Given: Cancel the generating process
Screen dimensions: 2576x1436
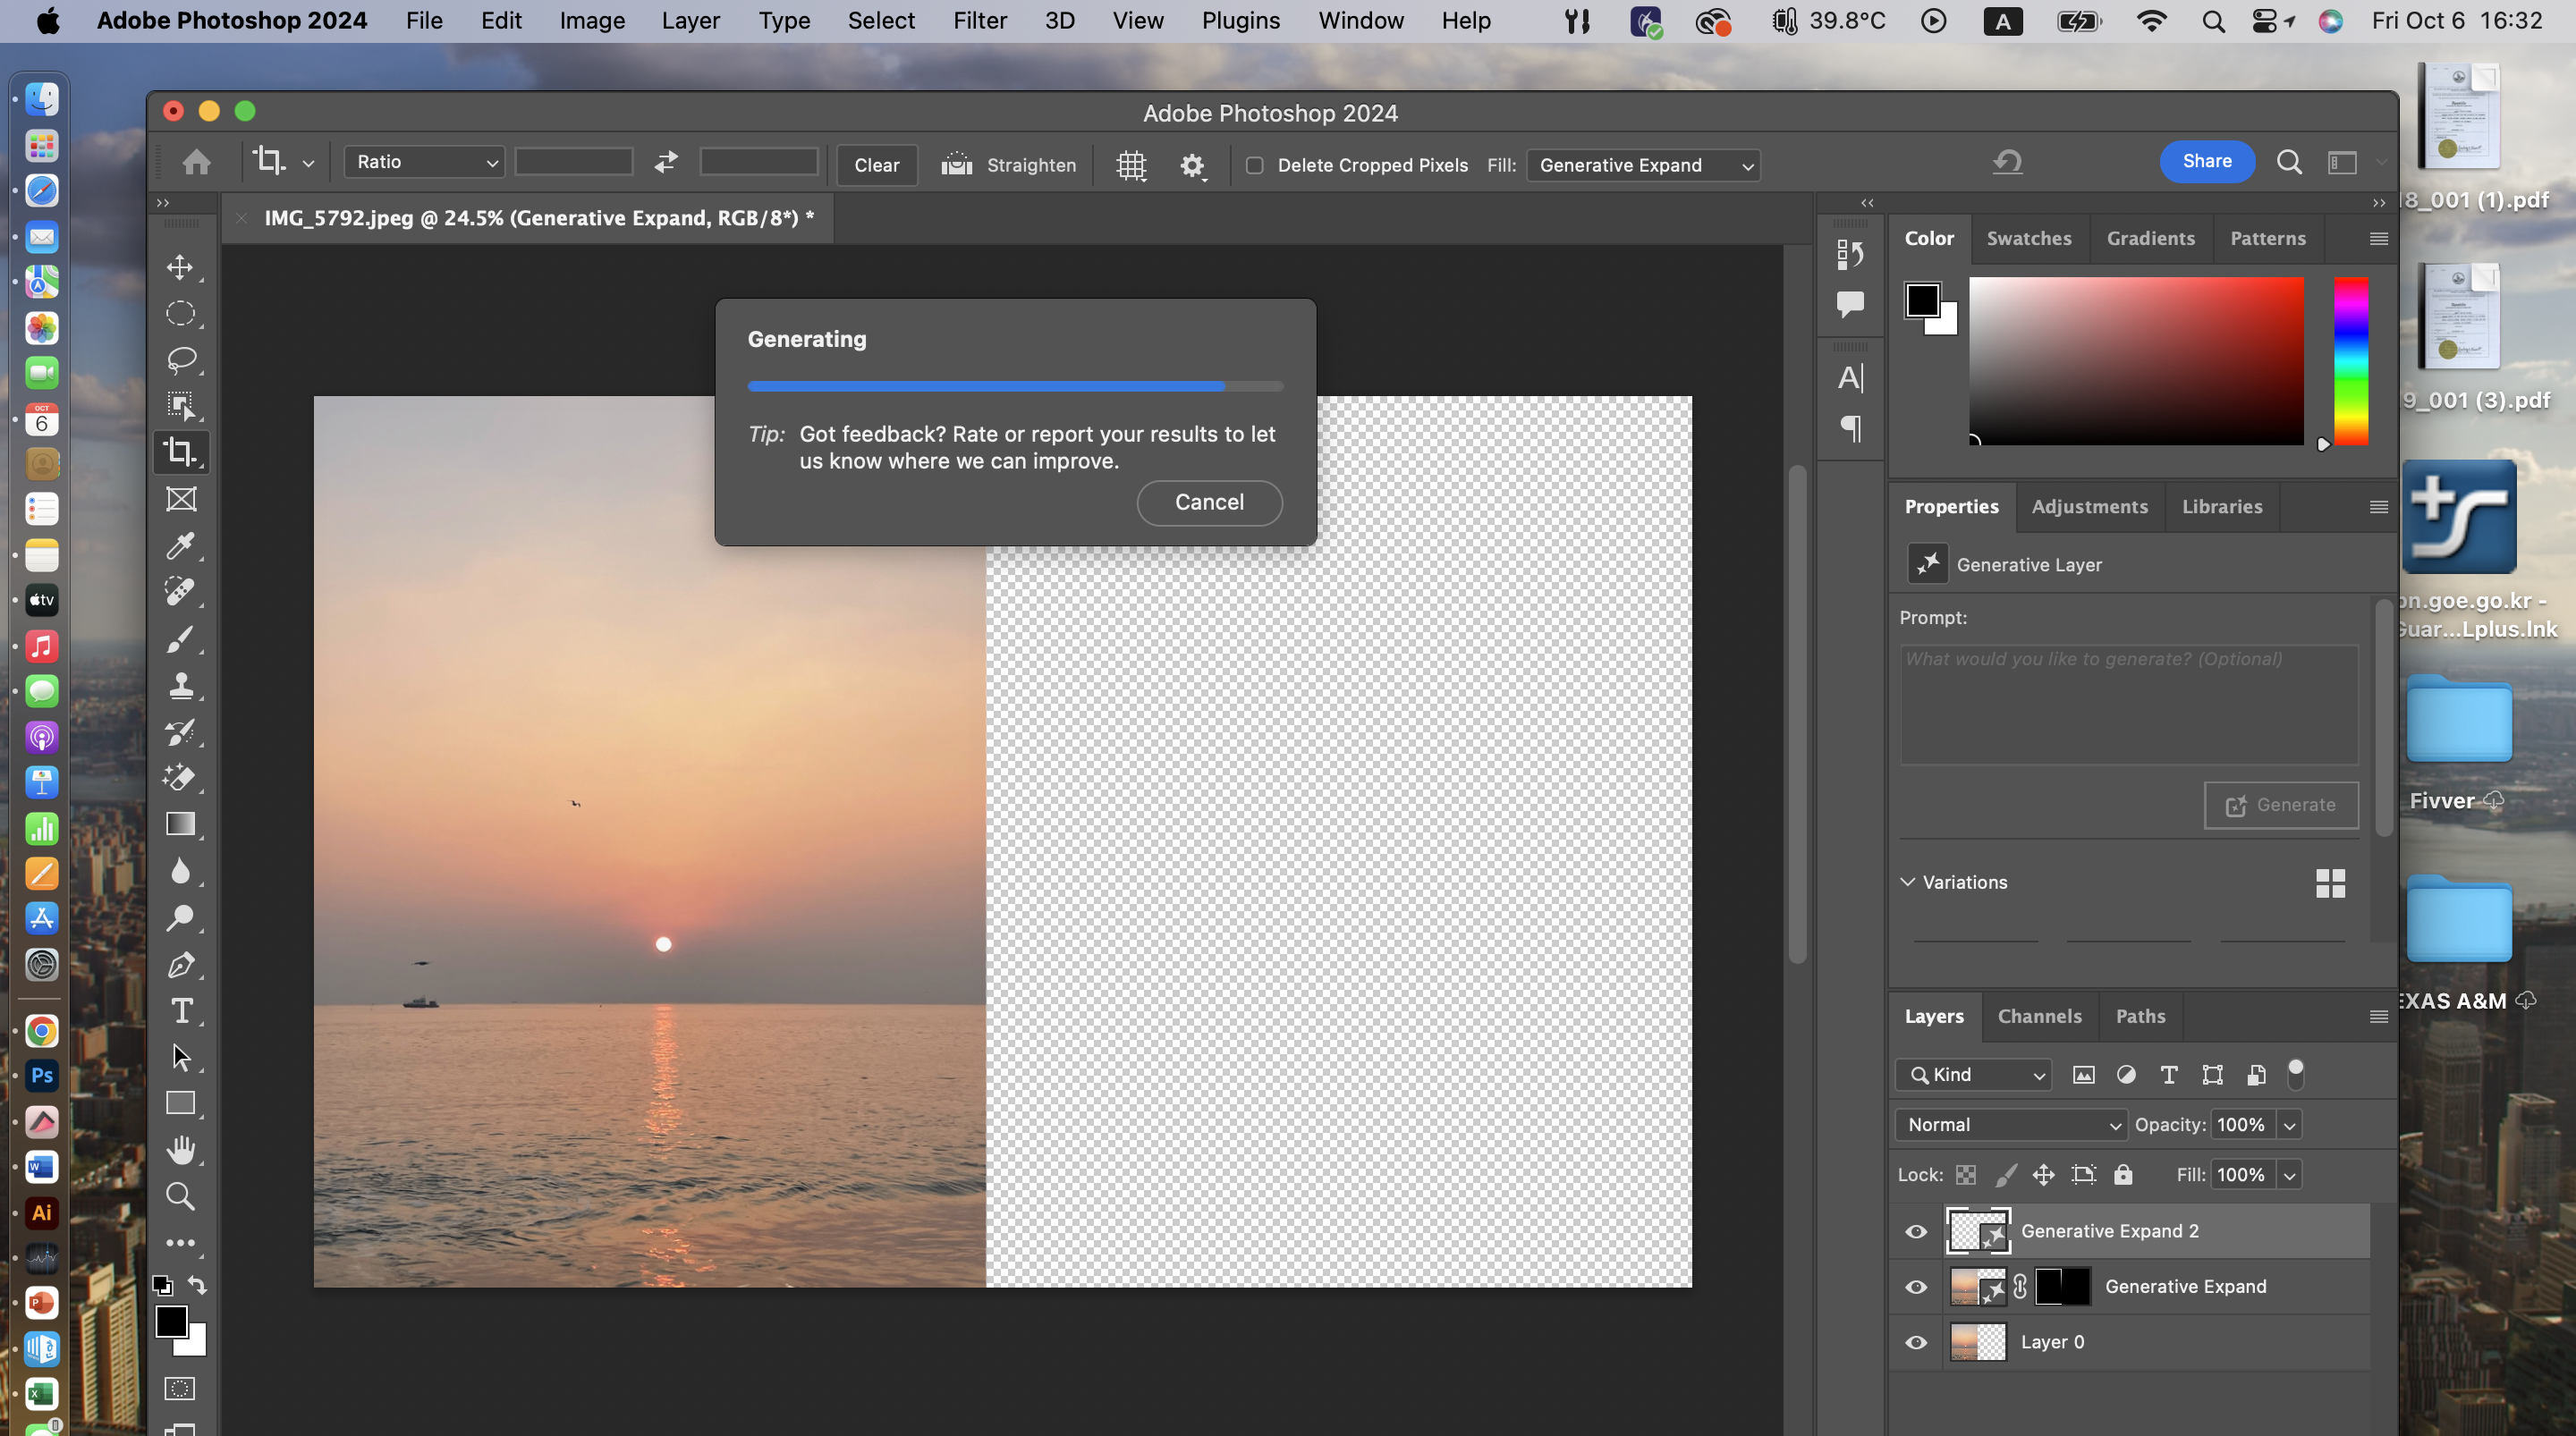Looking at the screenshot, I should (1209, 502).
